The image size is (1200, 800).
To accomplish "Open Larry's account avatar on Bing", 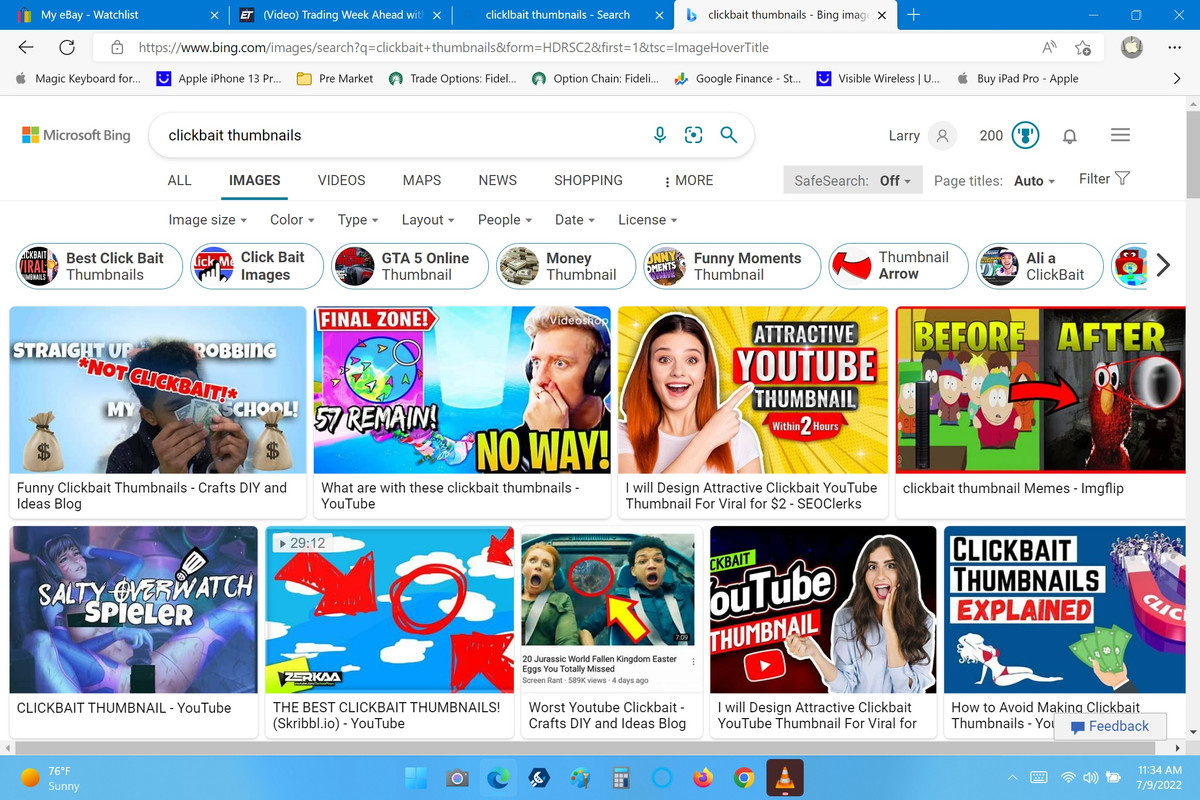I will [942, 136].
